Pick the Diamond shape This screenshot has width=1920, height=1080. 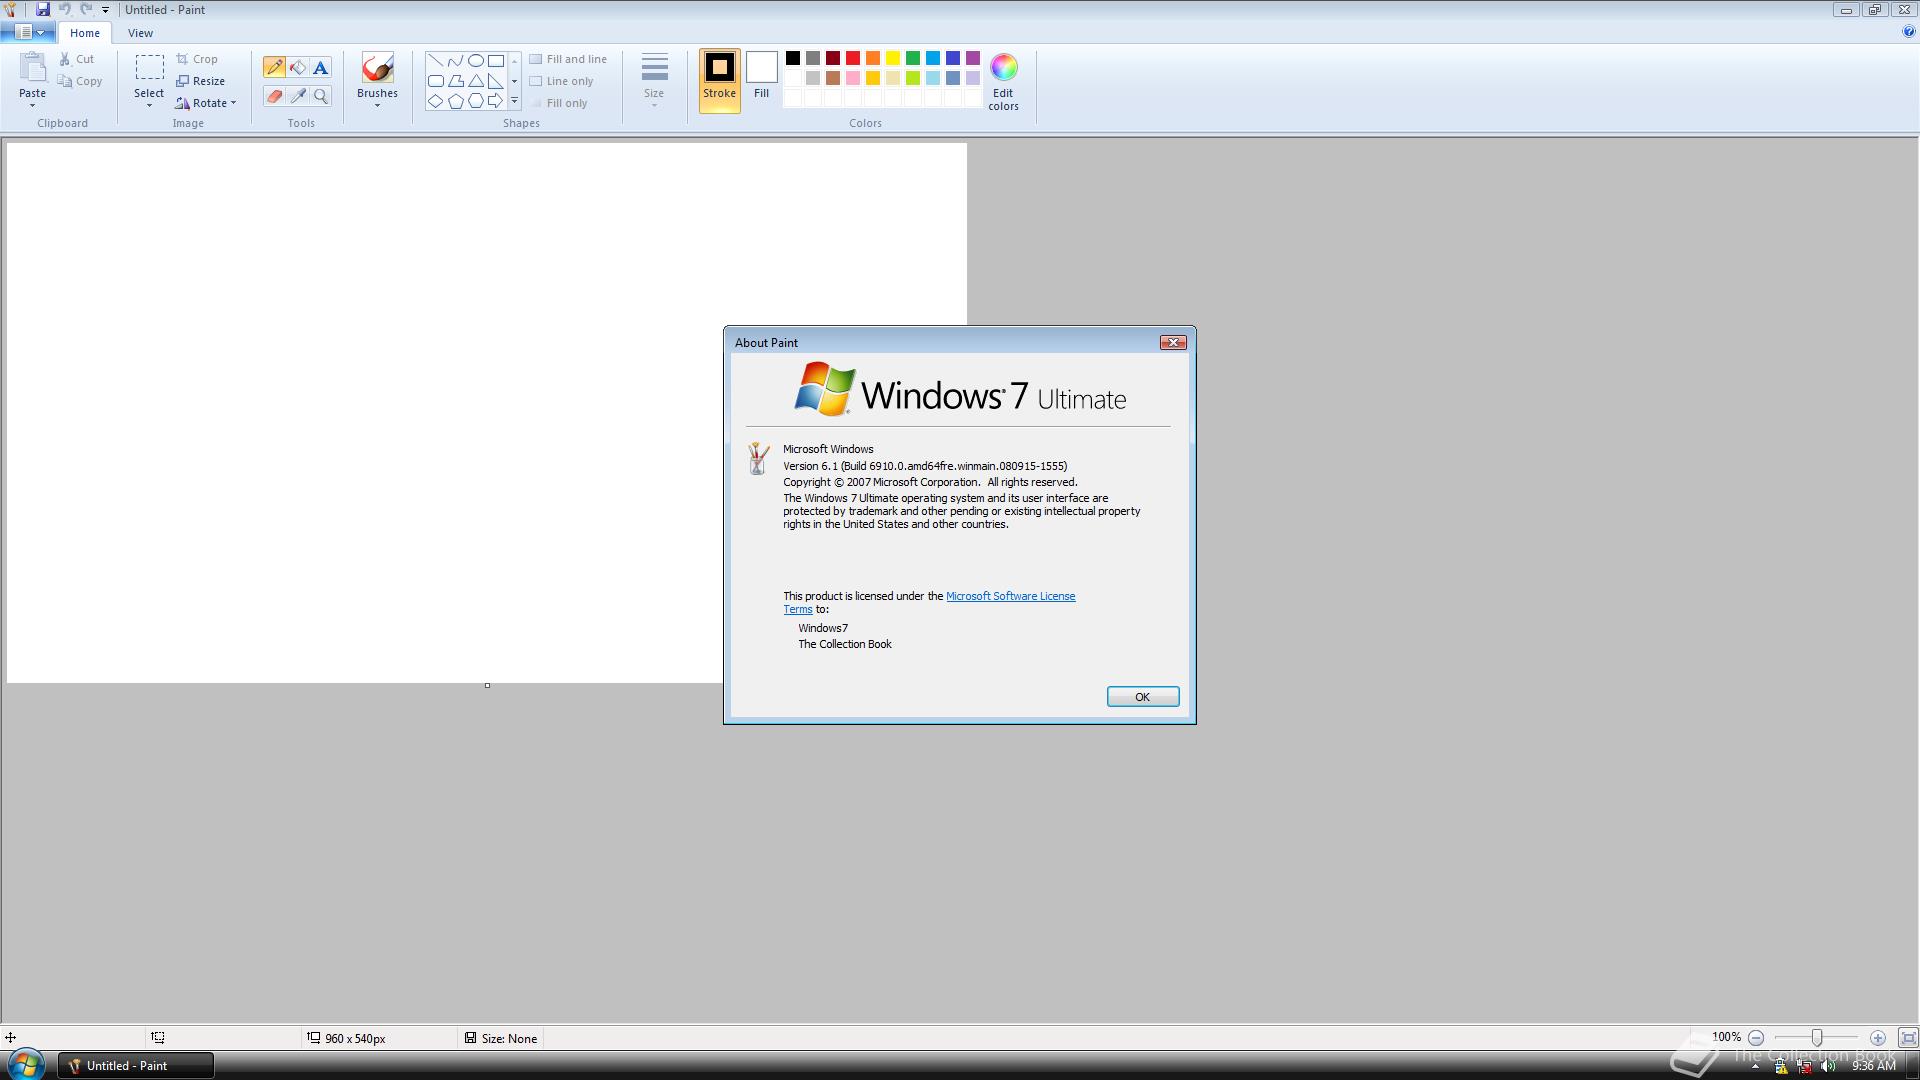click(436, 101)
